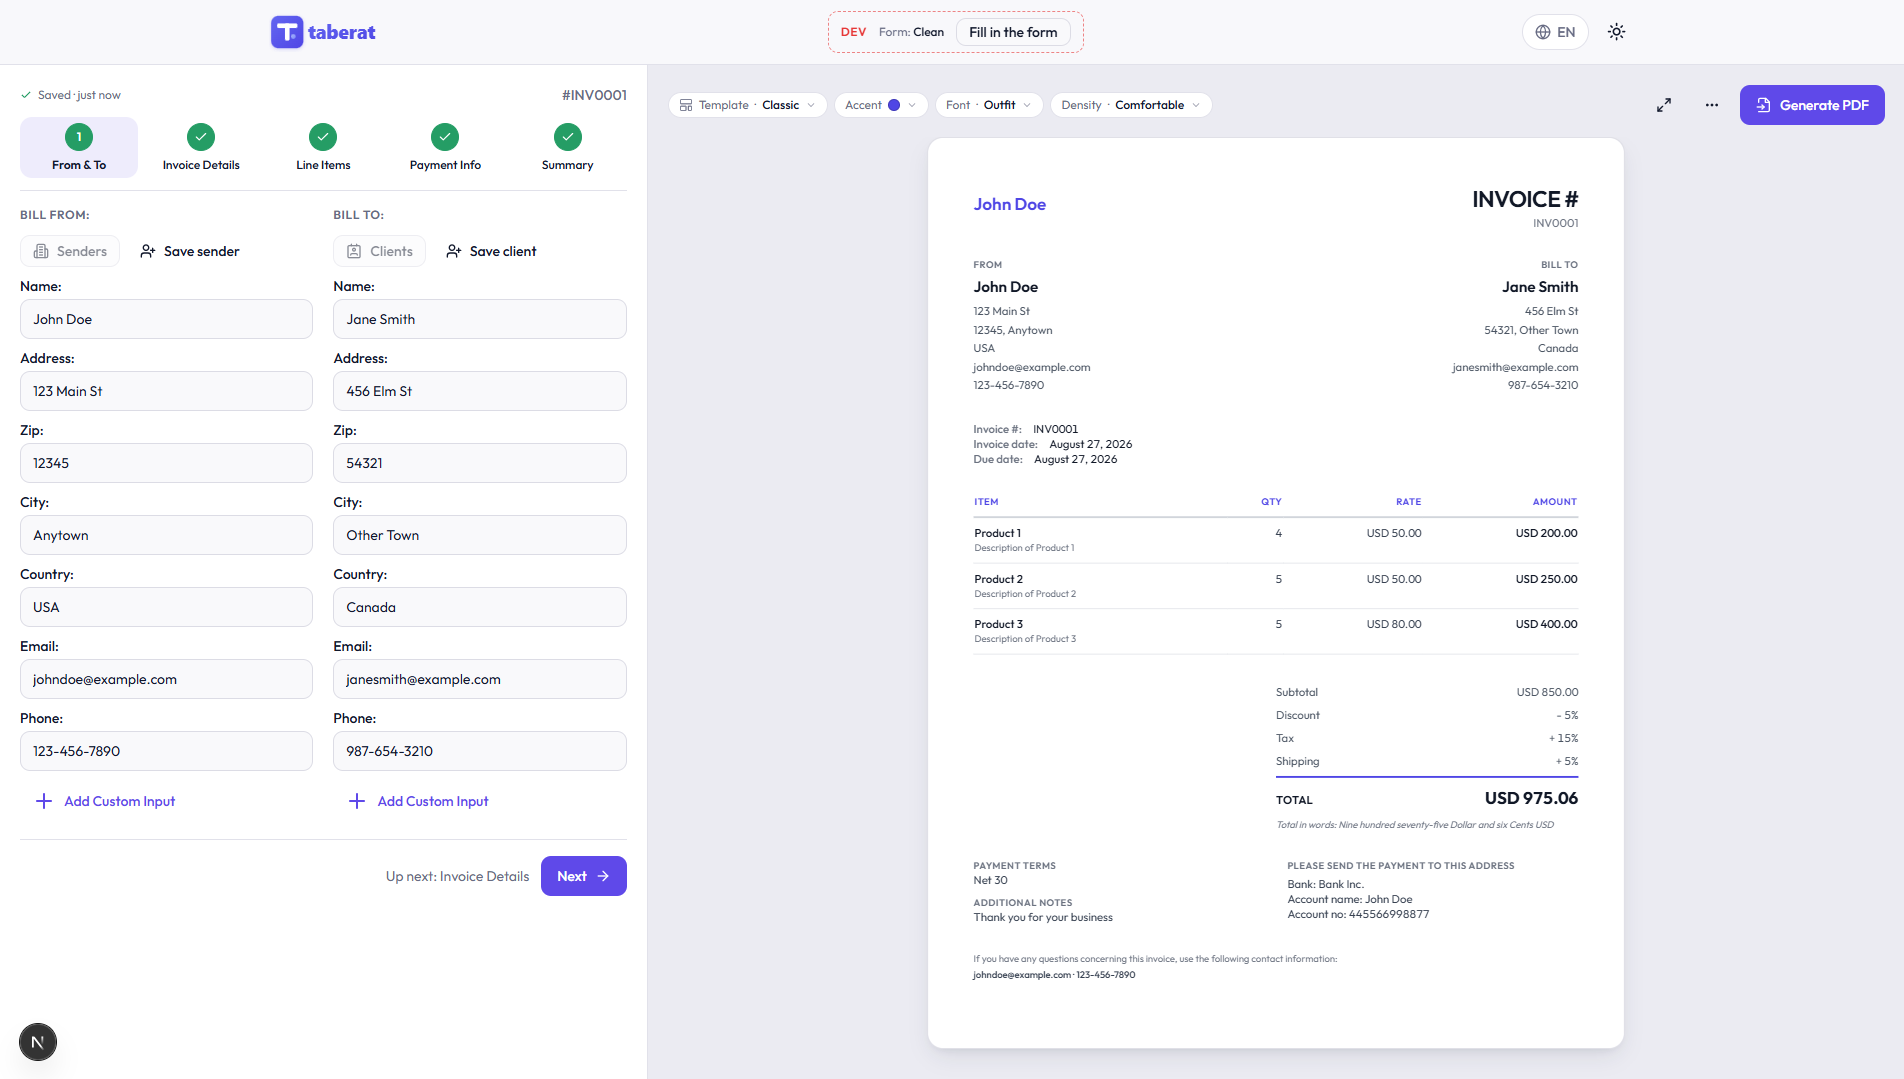Click the Summary green check icon
The image size is (1904, 1079).
point(568,137)
